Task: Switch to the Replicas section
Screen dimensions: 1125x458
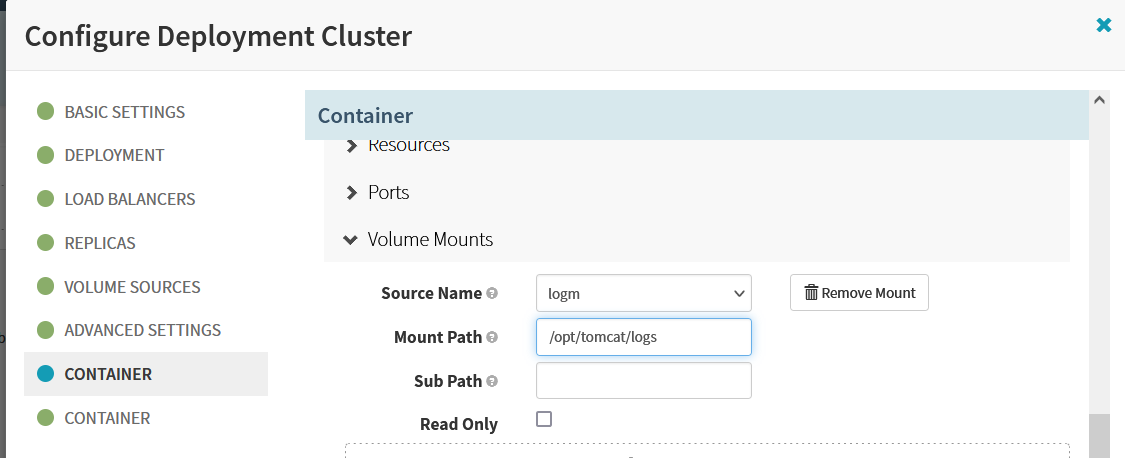Action: (100, 243)
